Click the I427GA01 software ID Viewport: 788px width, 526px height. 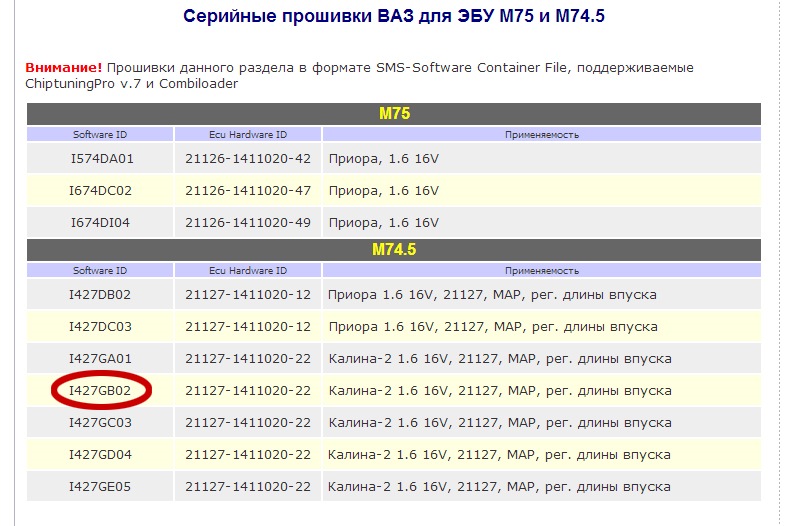pos(100,359)
